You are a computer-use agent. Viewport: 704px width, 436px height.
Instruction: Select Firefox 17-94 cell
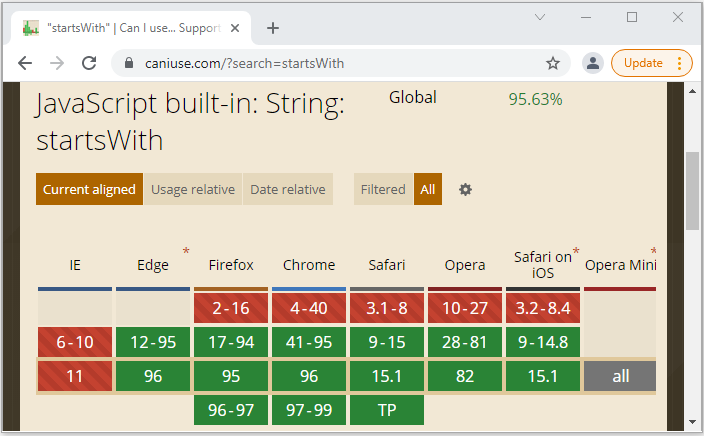click(x=231, y=342)
